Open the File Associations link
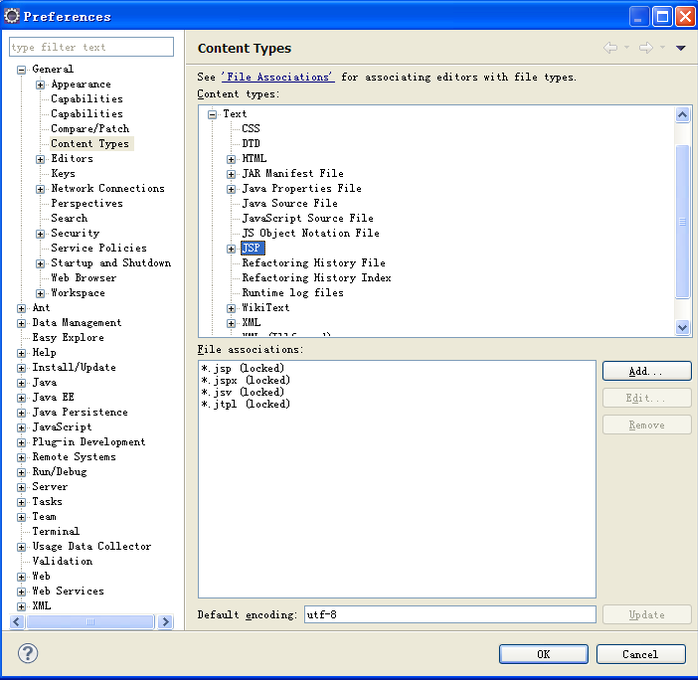Viewport: 698px width, 680px height. (x=277, y=77)
